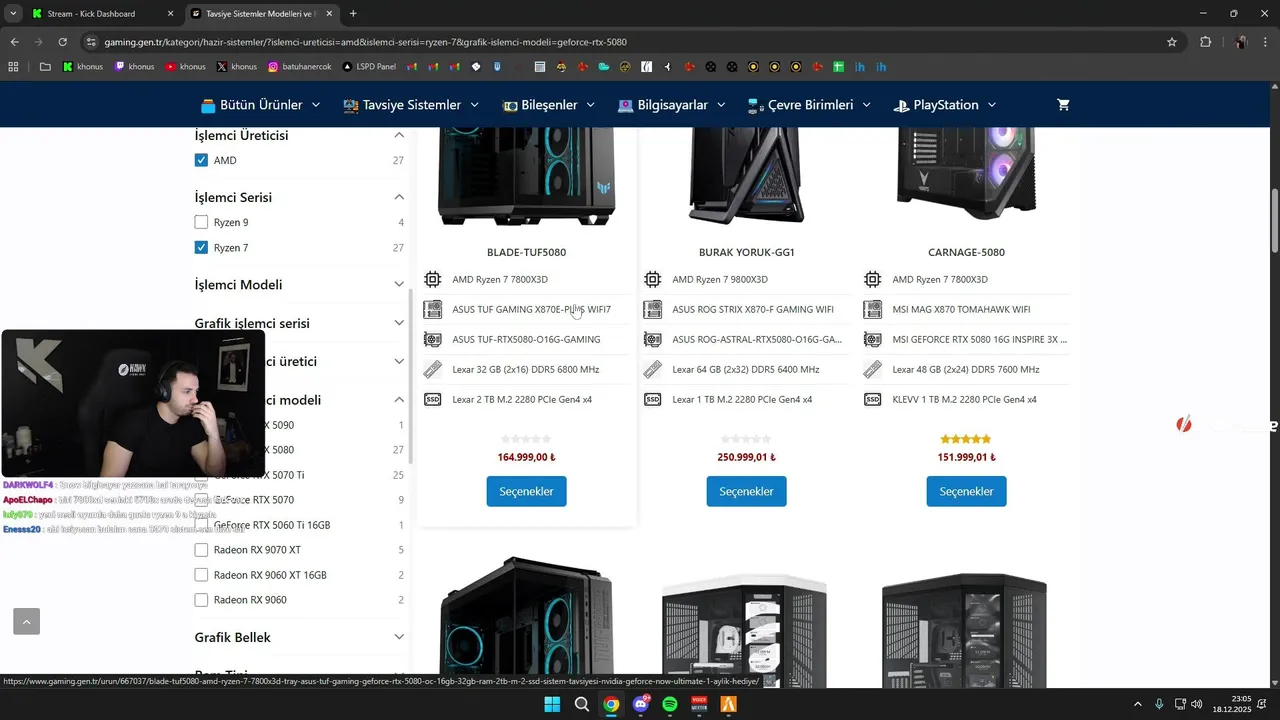Click the GPU icon in BURAK YORUK-GG1 card
The height and width of the screenshot is (720, 1280).
pyautogui.click(x=652, y=339)
